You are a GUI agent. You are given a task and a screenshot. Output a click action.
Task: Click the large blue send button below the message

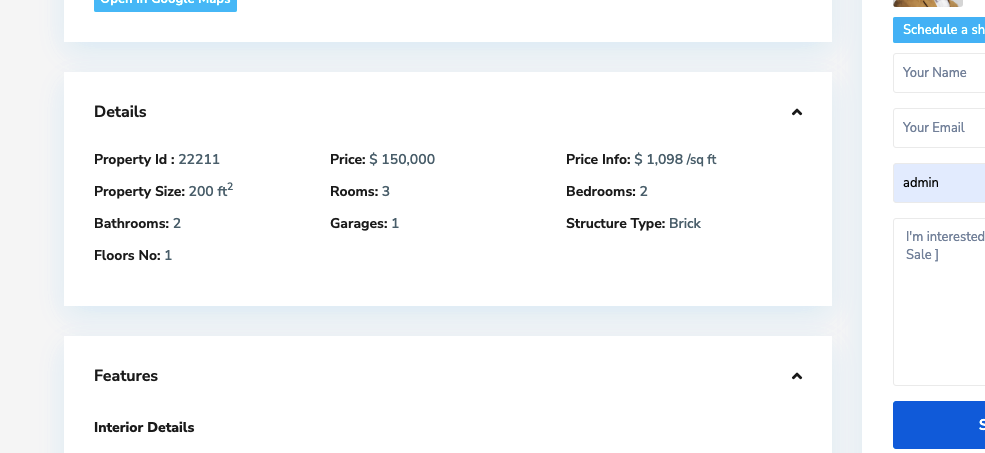939,425
